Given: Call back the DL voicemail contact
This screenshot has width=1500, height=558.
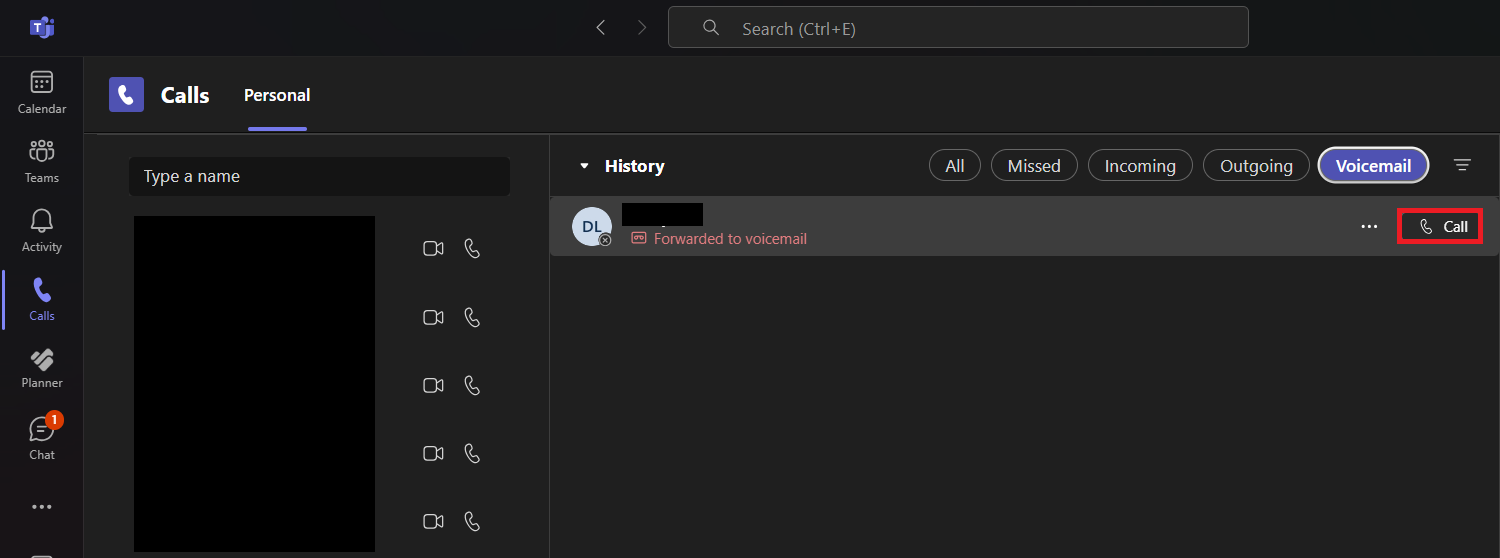Looking at the screenshot, I should coord(1440,227).
